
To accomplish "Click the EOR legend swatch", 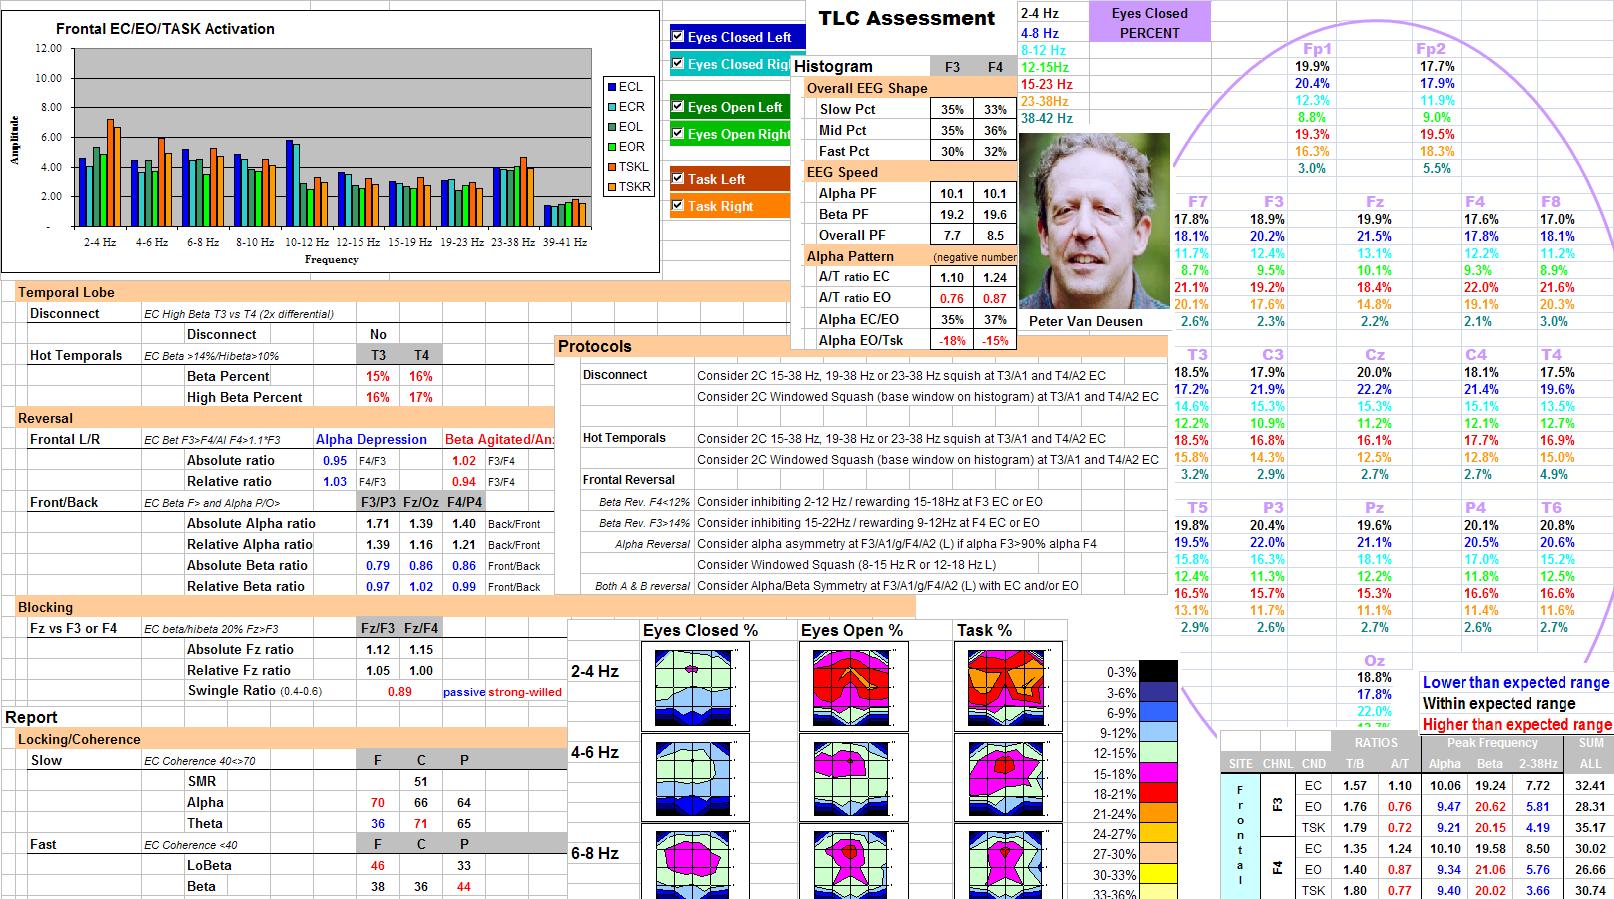I will [611, 147].
